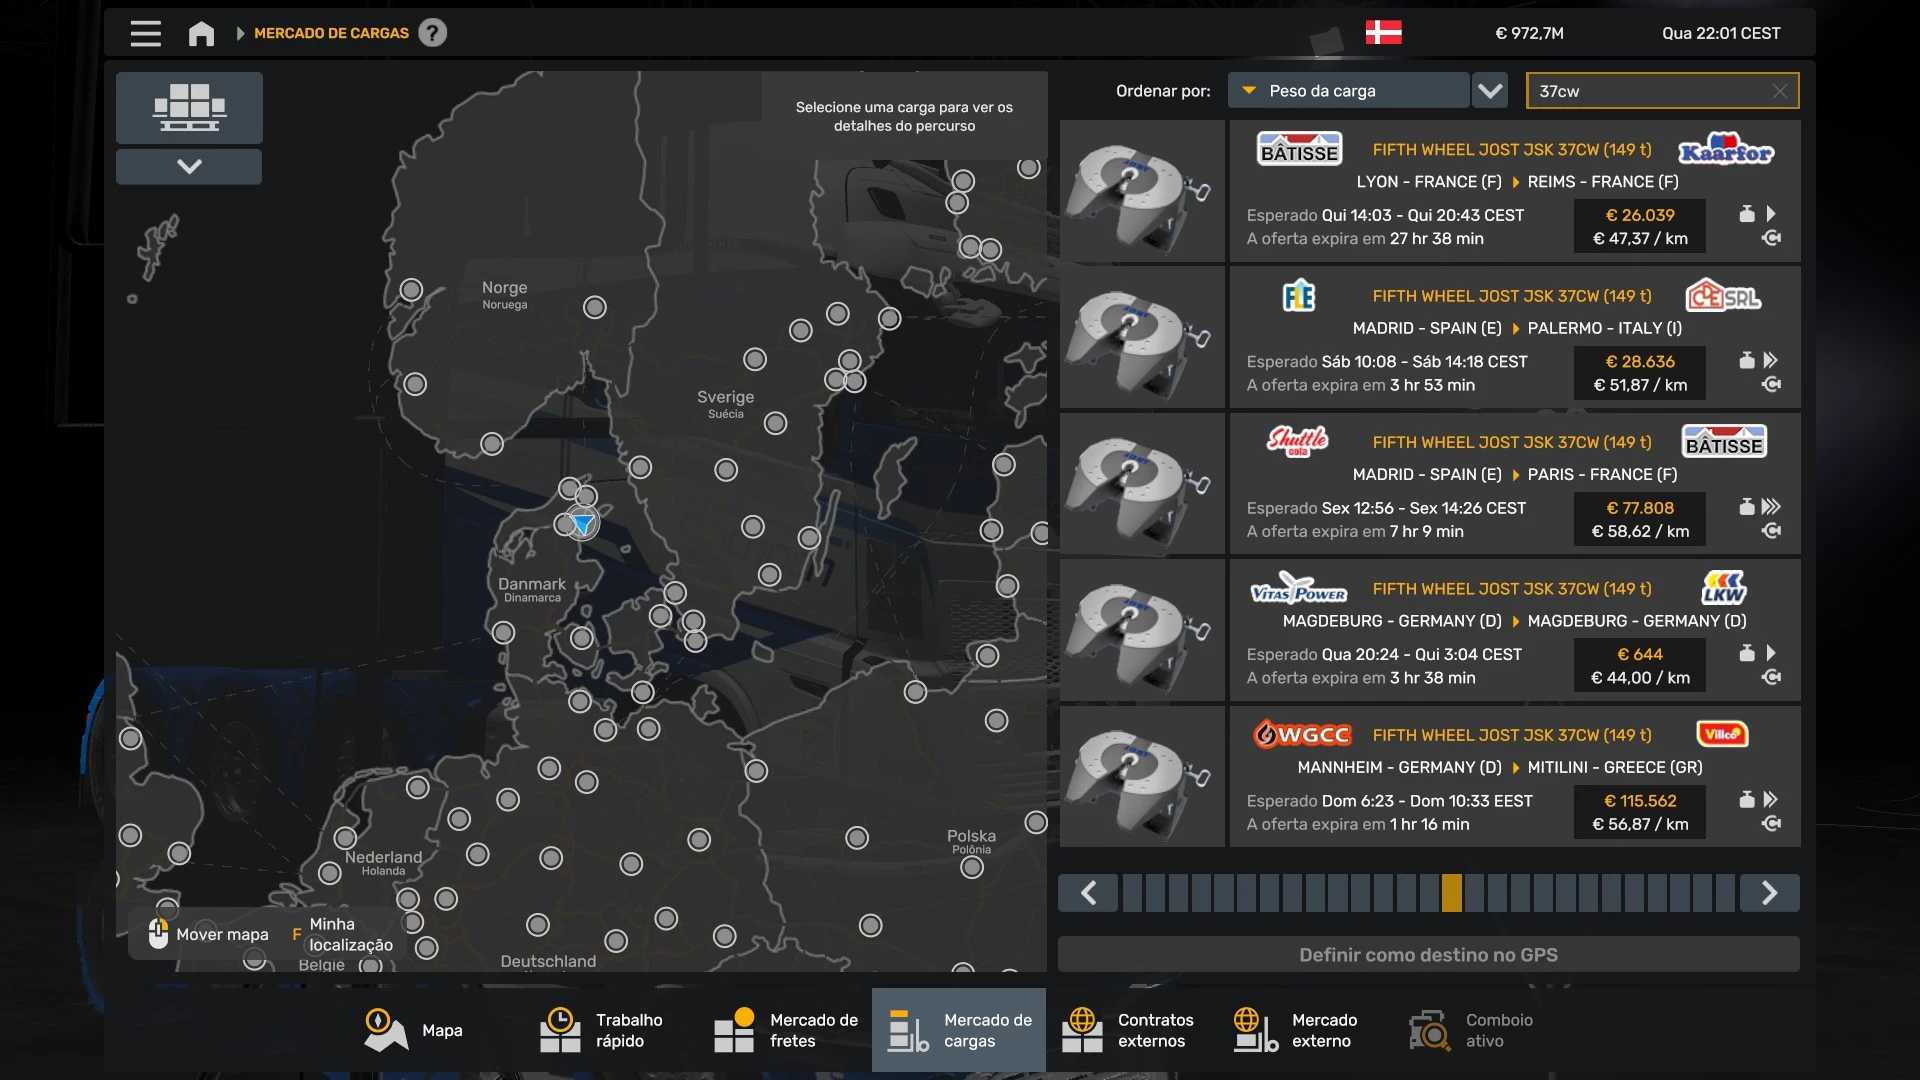Click Definir como destino no GPS button
1920x1080 pixels.
[x=1428, y=955]
